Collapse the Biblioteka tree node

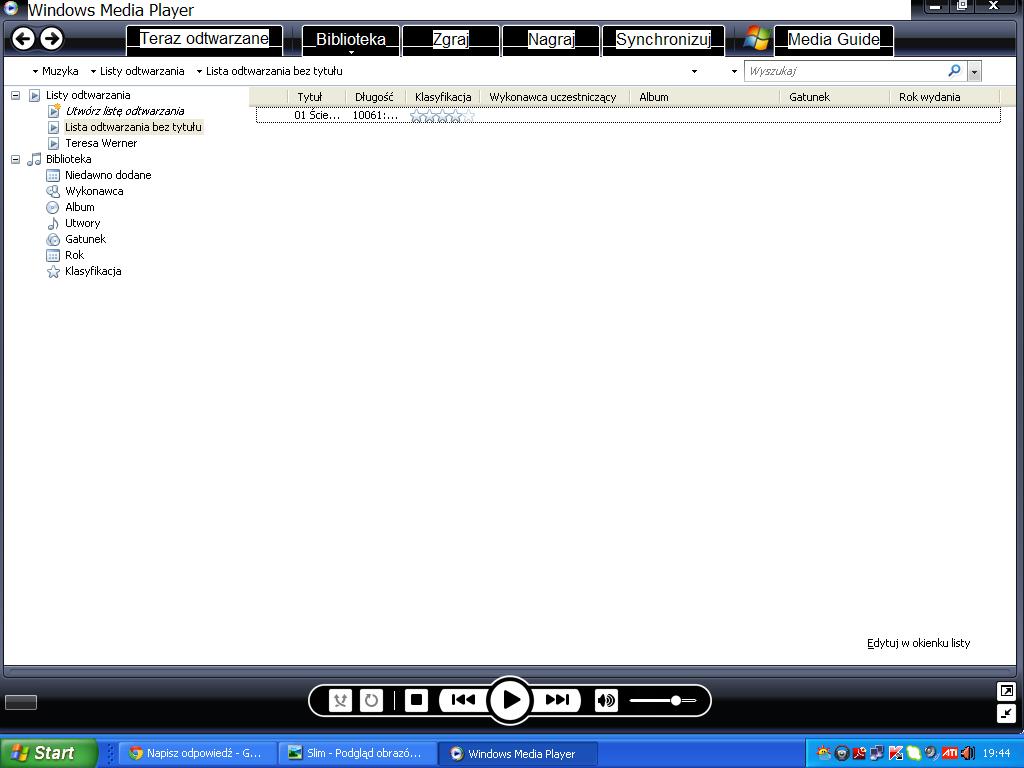click(16, 159)
